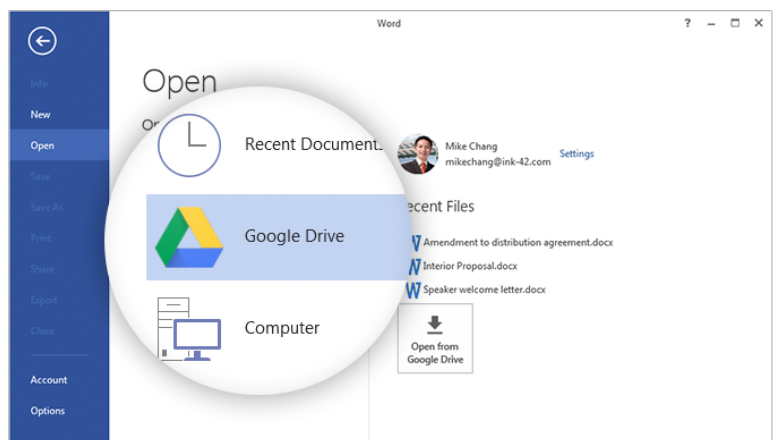Open Account in the sidebar
Screen dimensions: 781x440
(x=48, y=380)
